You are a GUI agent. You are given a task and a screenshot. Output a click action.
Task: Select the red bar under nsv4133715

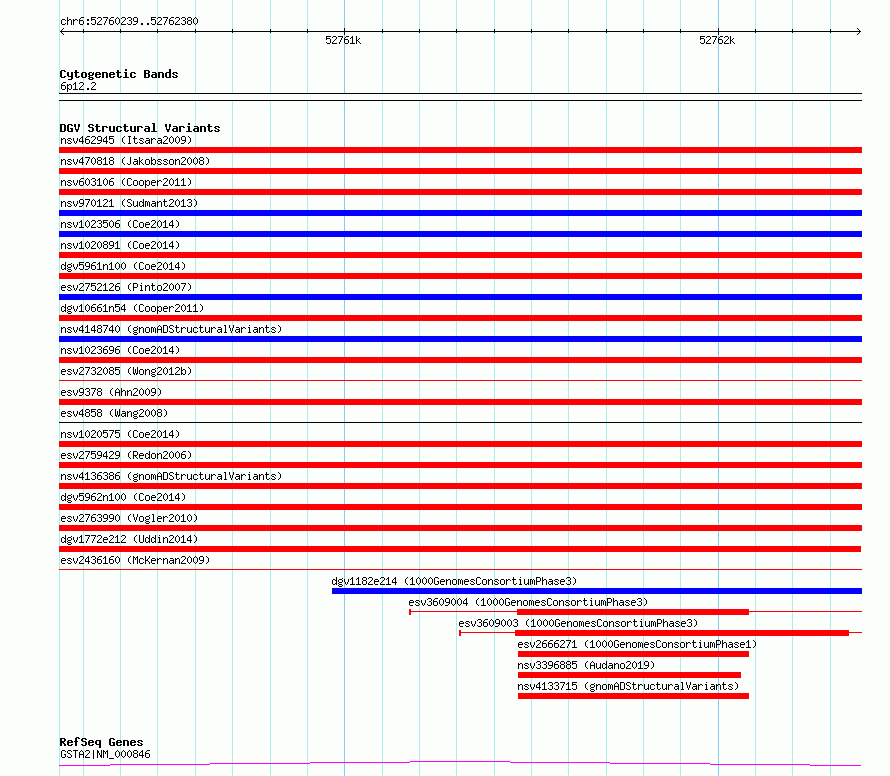tap(633, 696)
